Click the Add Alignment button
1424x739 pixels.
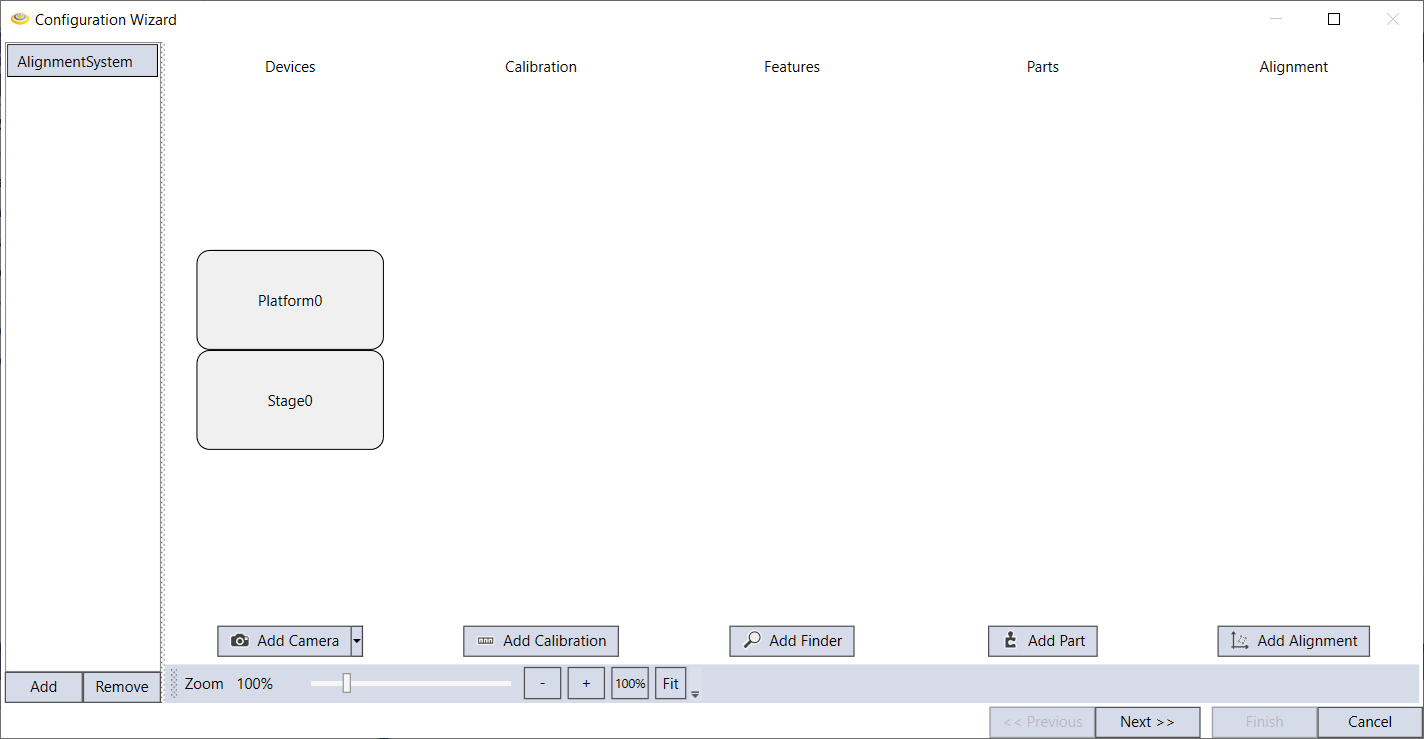coord(1293,641)
